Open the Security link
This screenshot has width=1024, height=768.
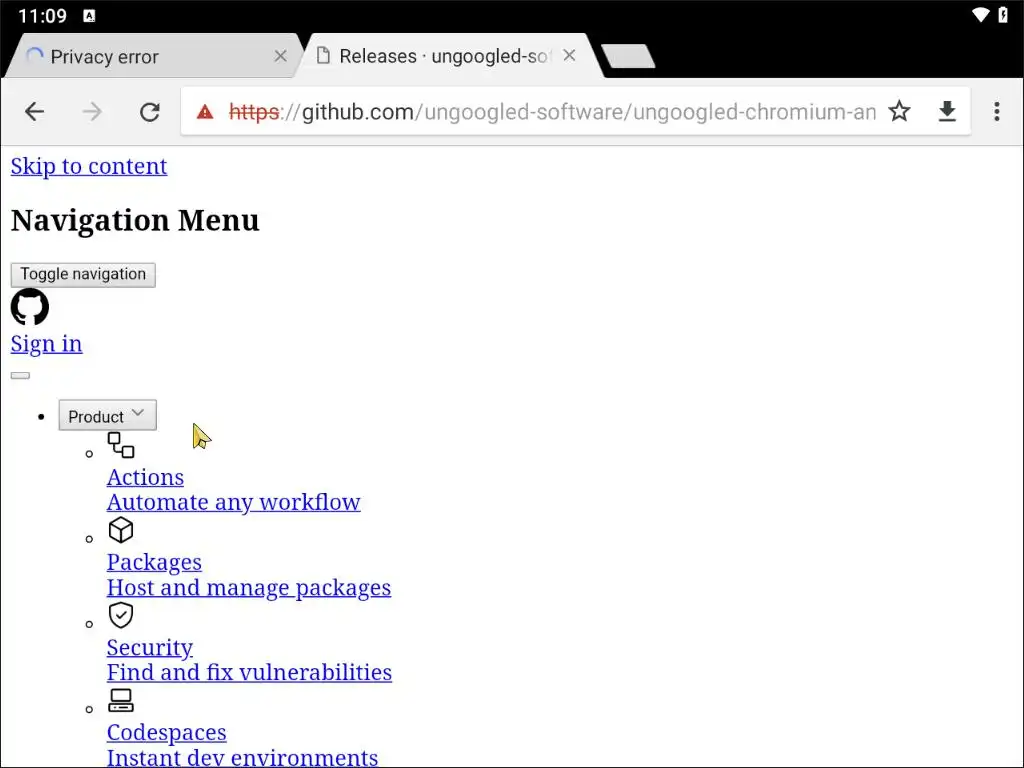(x=150, y=648)
